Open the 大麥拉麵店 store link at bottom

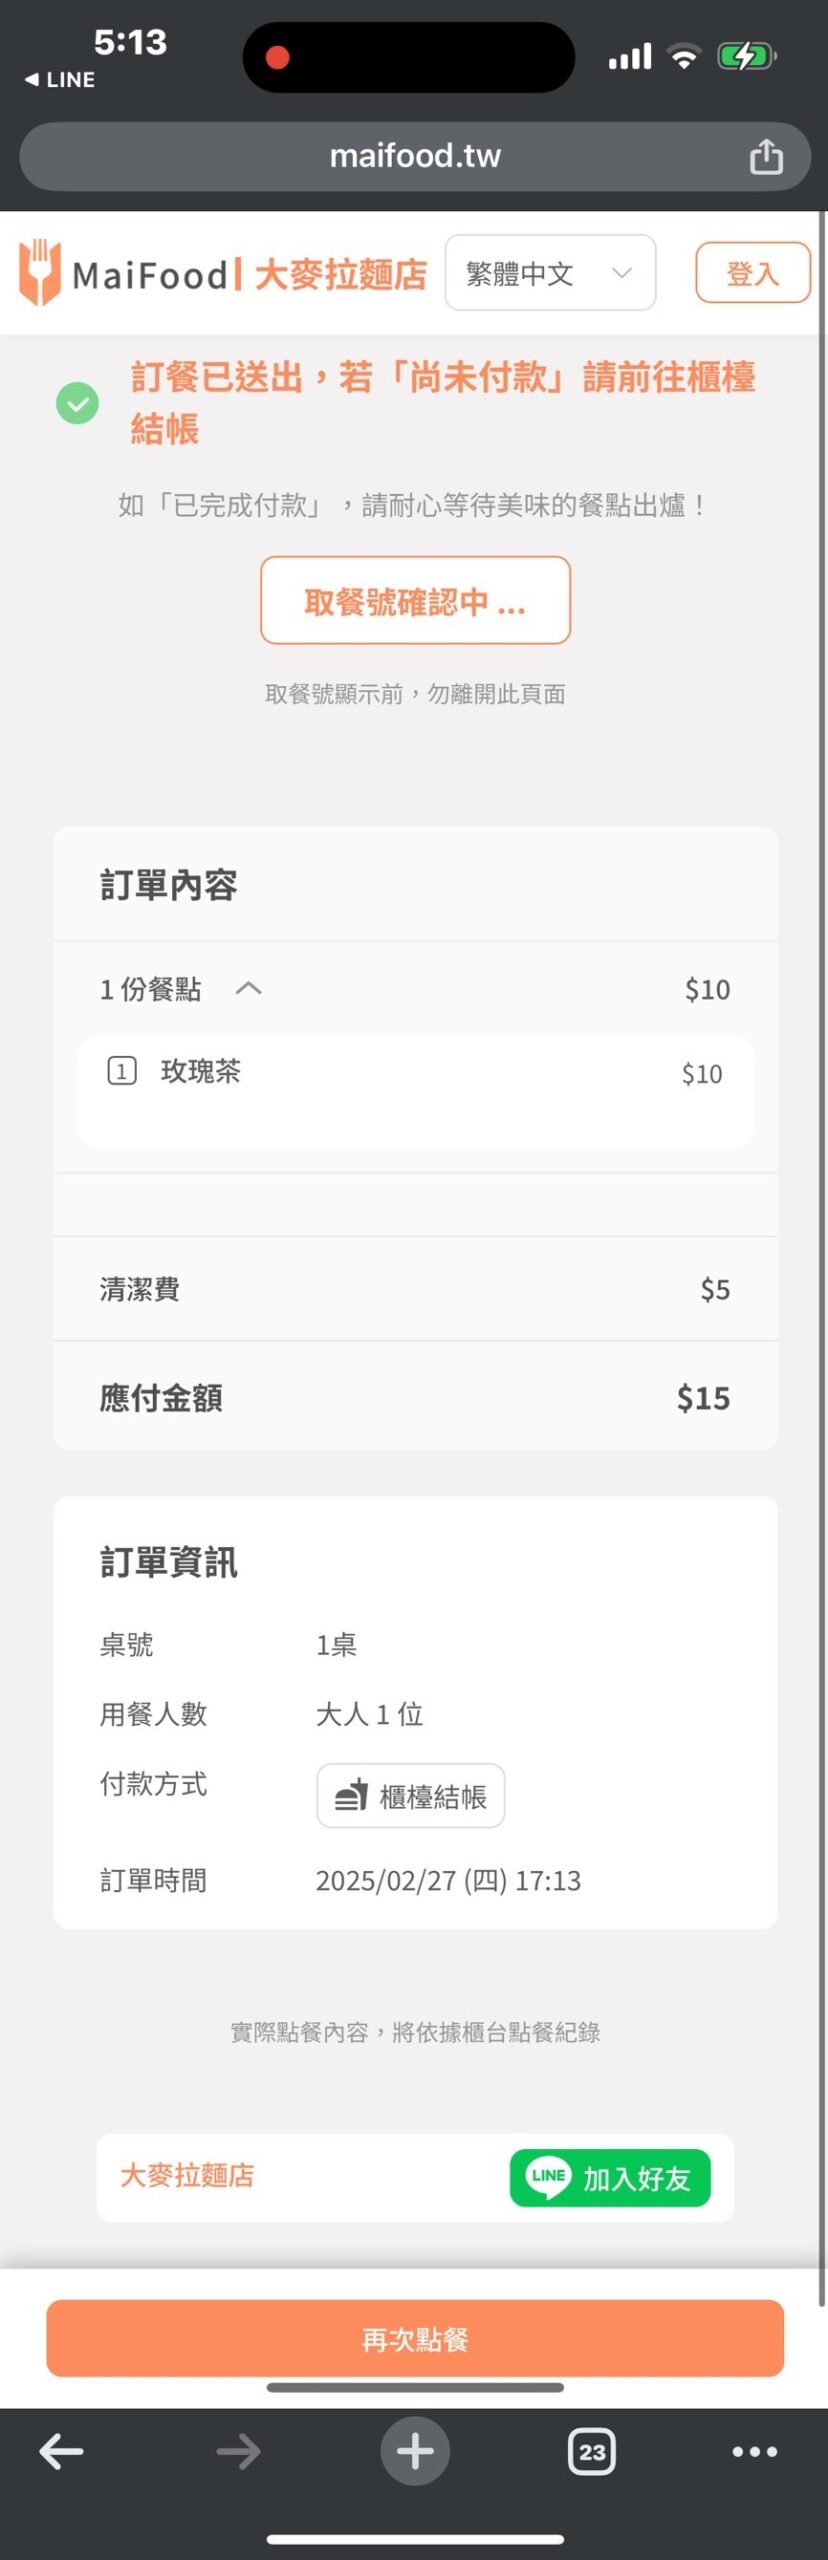pos(187,2176)
